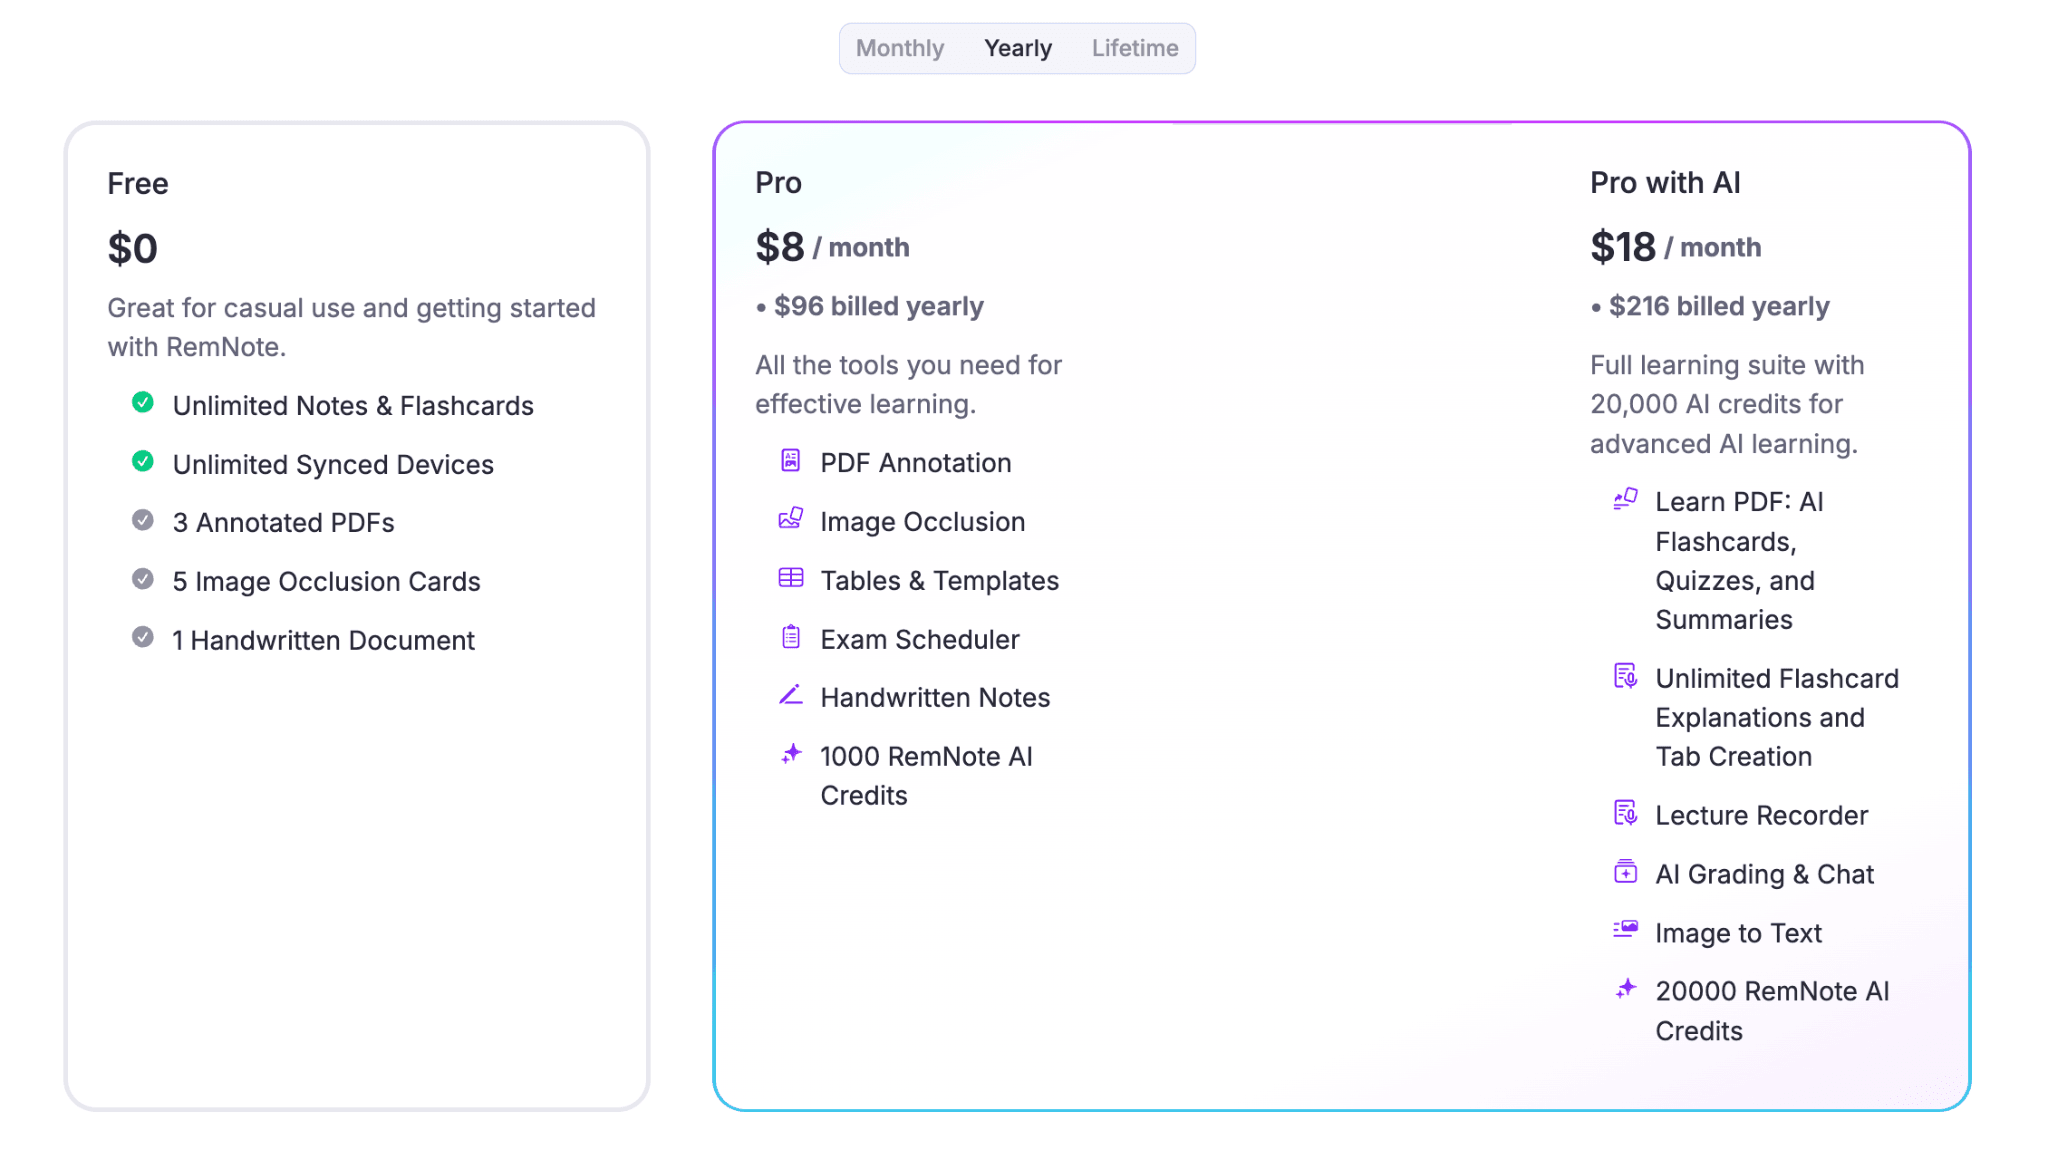The width and height of the screenshot is (2048, 1156).
Task: Click the Exam Scheduler clipboard icon
Action: tap(791, 637)
